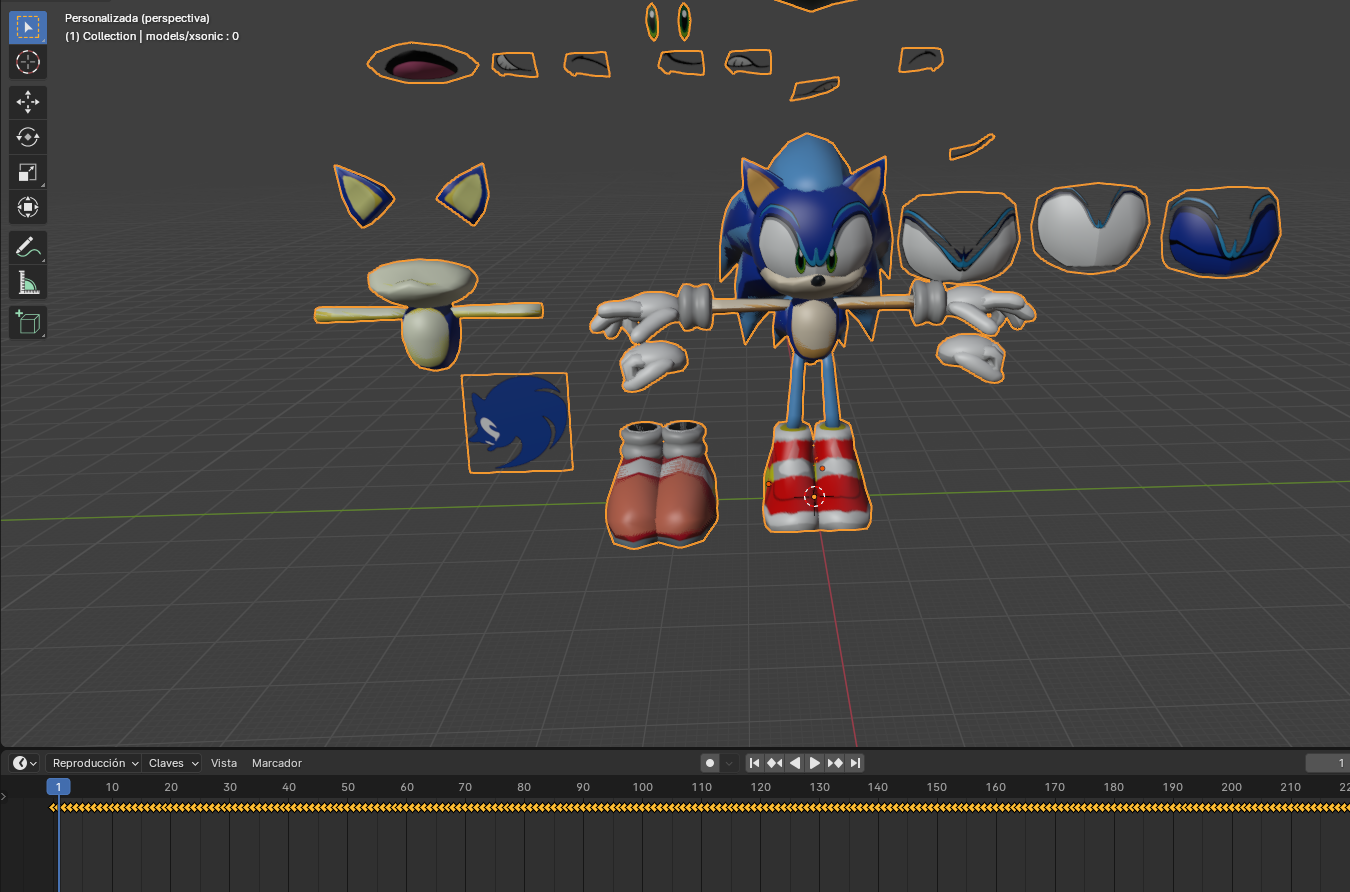
Task: Play the animation in reverse
Action: [x=795, y=763]
